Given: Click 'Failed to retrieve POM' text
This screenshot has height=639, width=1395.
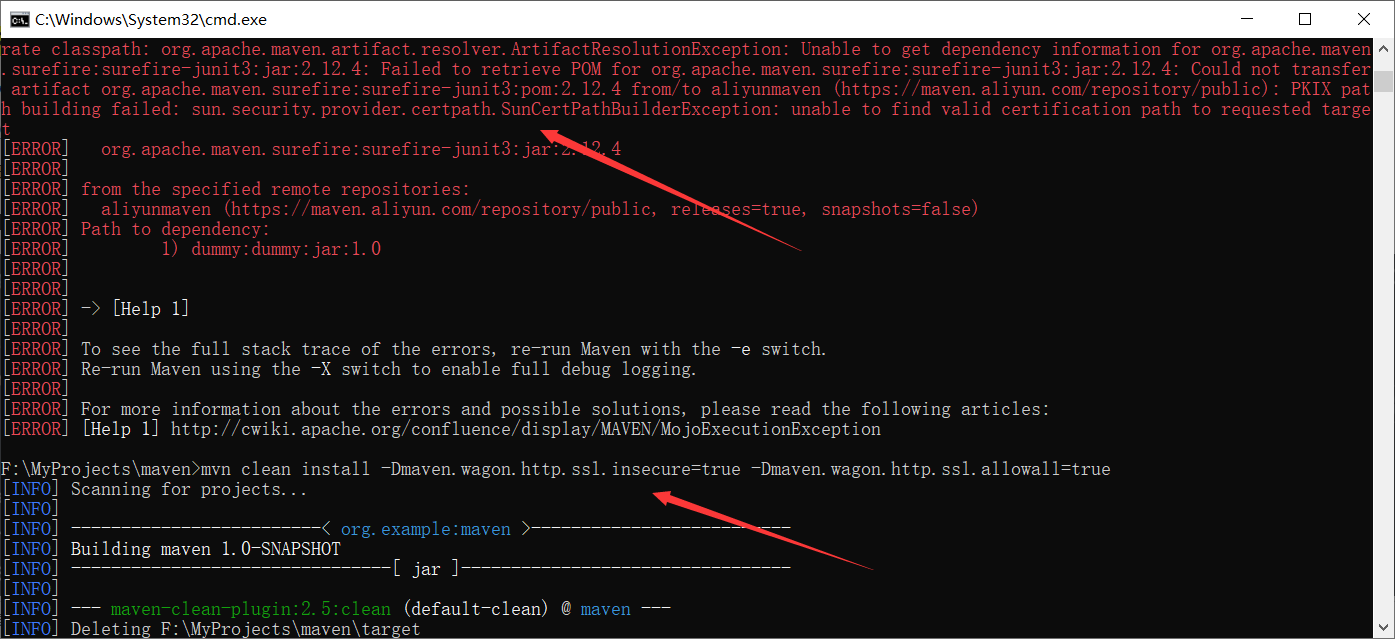Looking at the screenshot, I should coord(491,69).
